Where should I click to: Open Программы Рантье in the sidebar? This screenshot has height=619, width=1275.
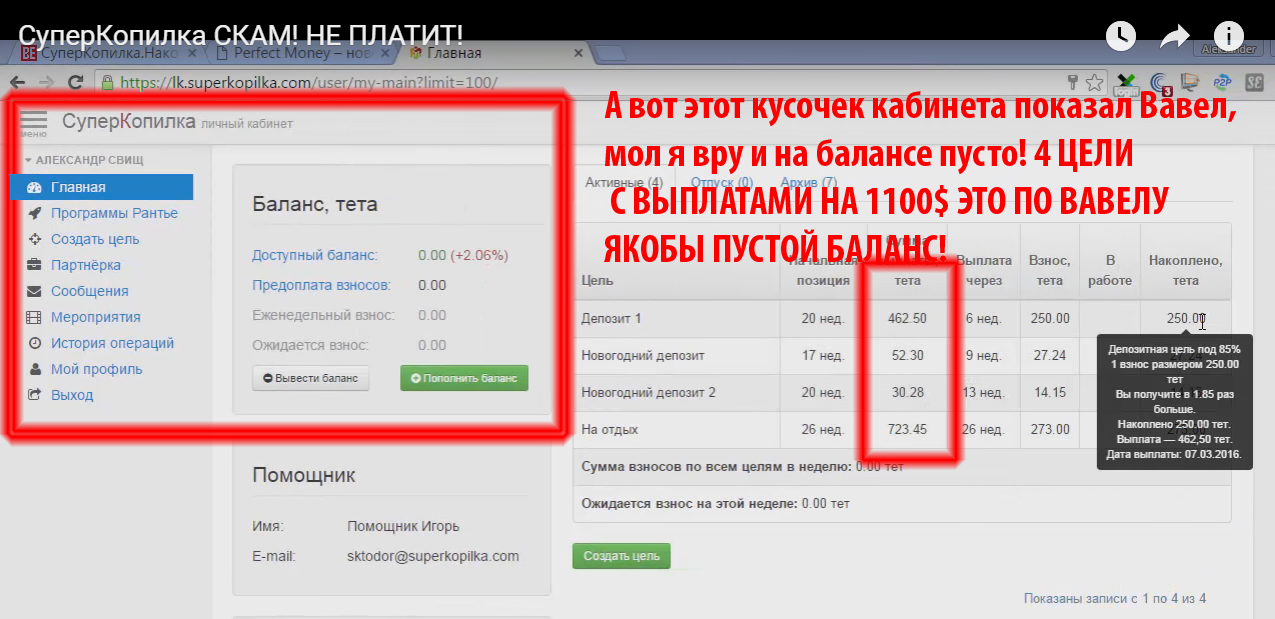click(x=114, y=213)
